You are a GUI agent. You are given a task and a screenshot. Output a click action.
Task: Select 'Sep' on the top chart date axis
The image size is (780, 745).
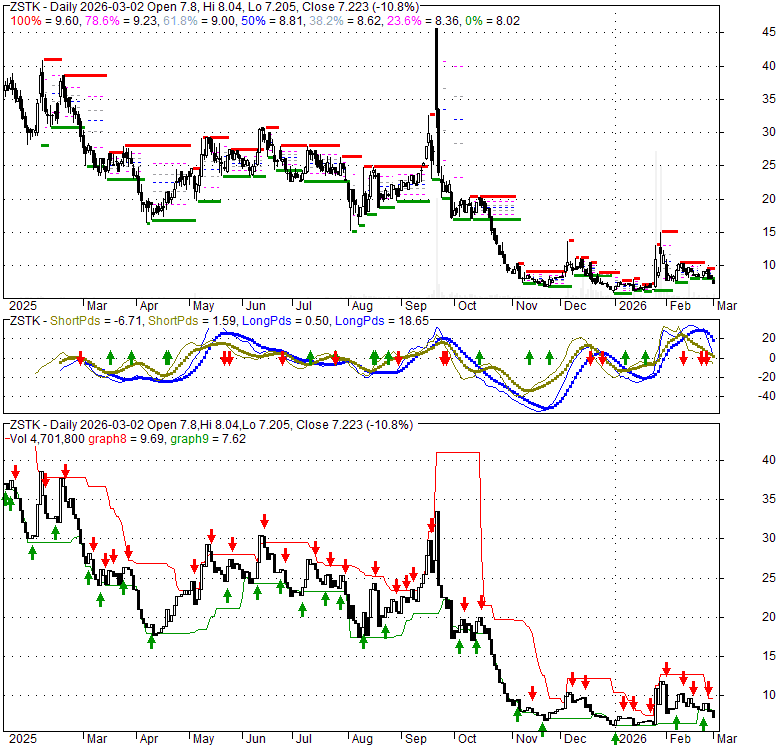coord(416,306)
